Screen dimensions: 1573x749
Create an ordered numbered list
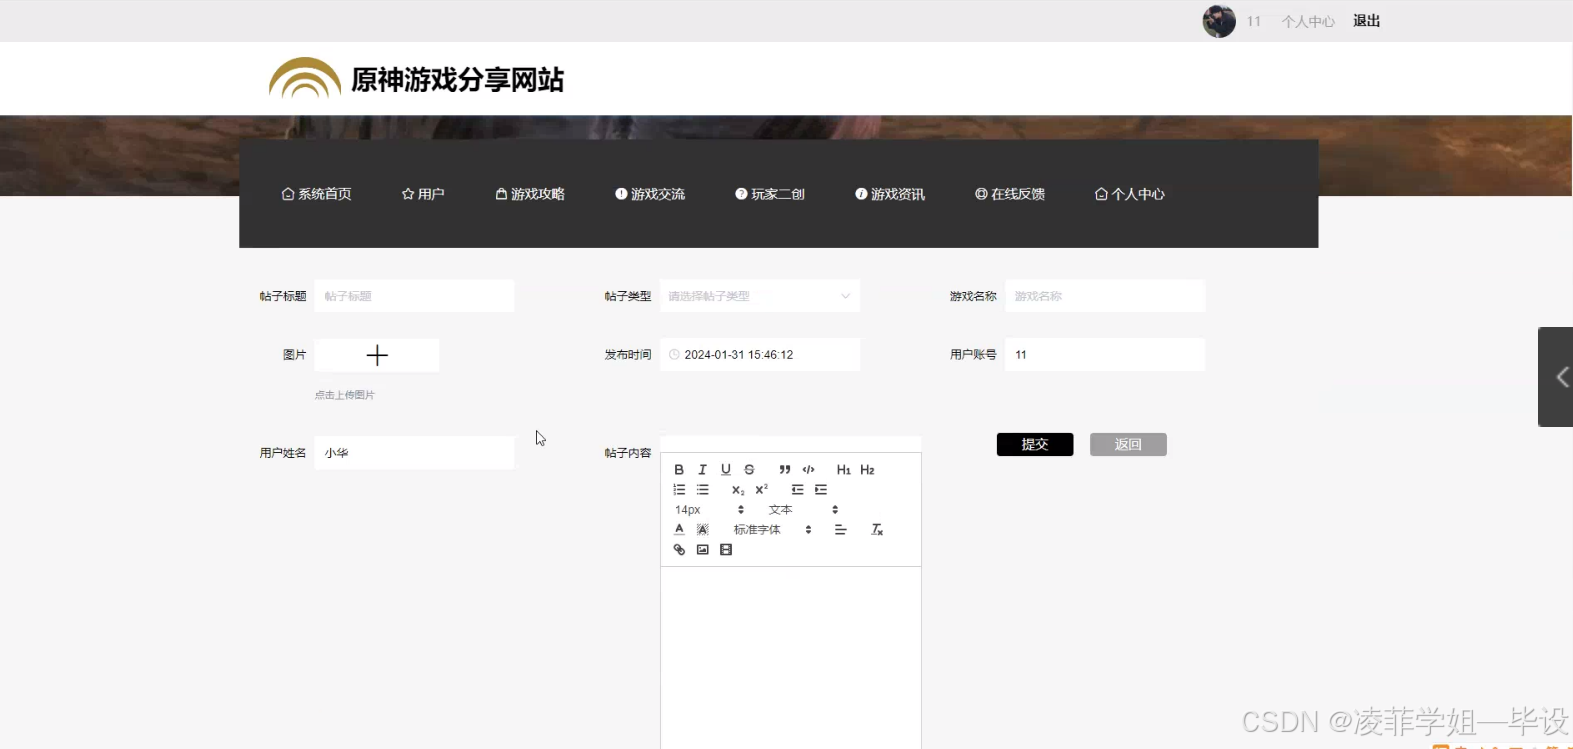679,490
